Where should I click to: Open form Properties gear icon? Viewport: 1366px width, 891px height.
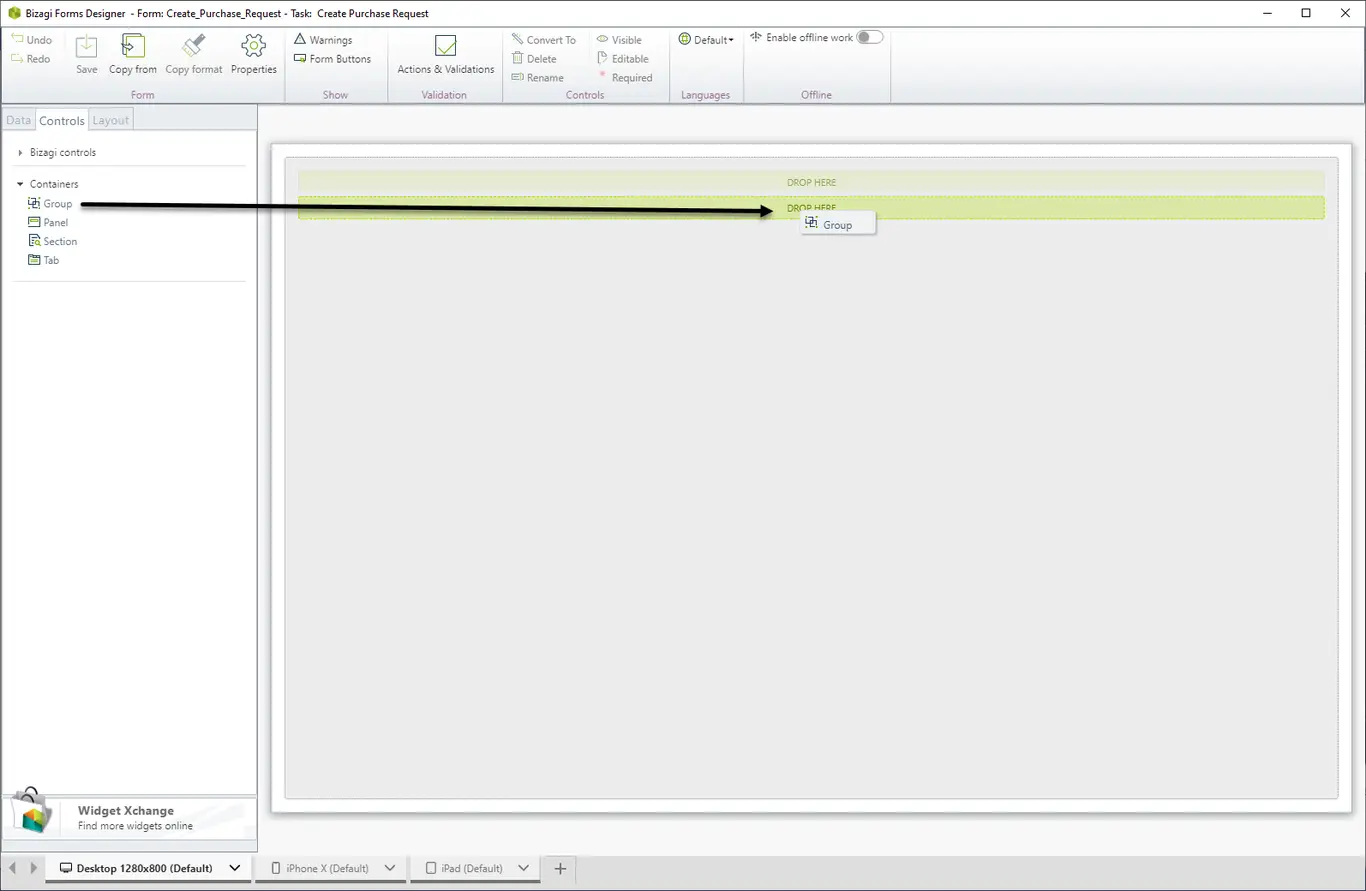pyautogui.click(x=254, y=46)
